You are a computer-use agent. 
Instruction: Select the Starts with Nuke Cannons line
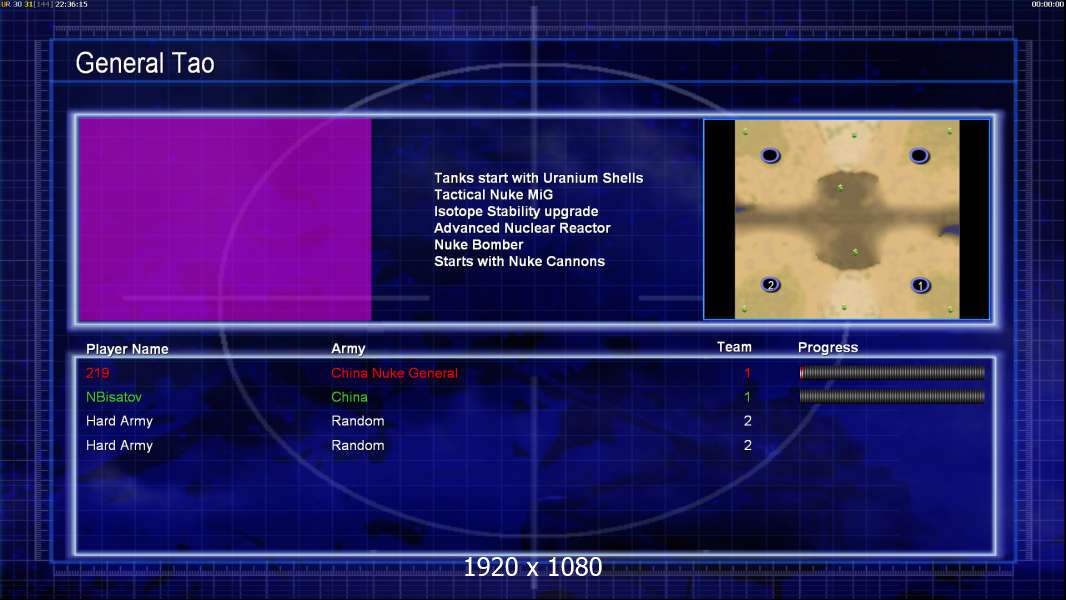[x=519, y=261]
